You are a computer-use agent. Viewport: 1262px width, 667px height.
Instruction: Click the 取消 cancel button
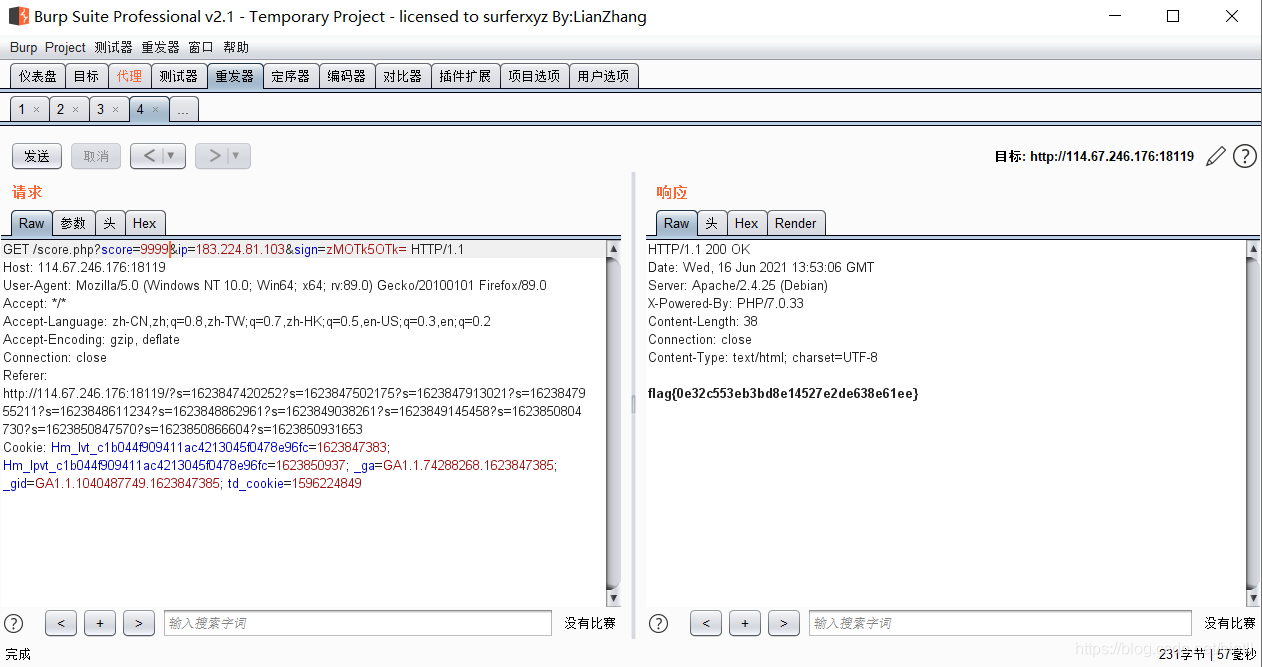[x=96, y=156]
